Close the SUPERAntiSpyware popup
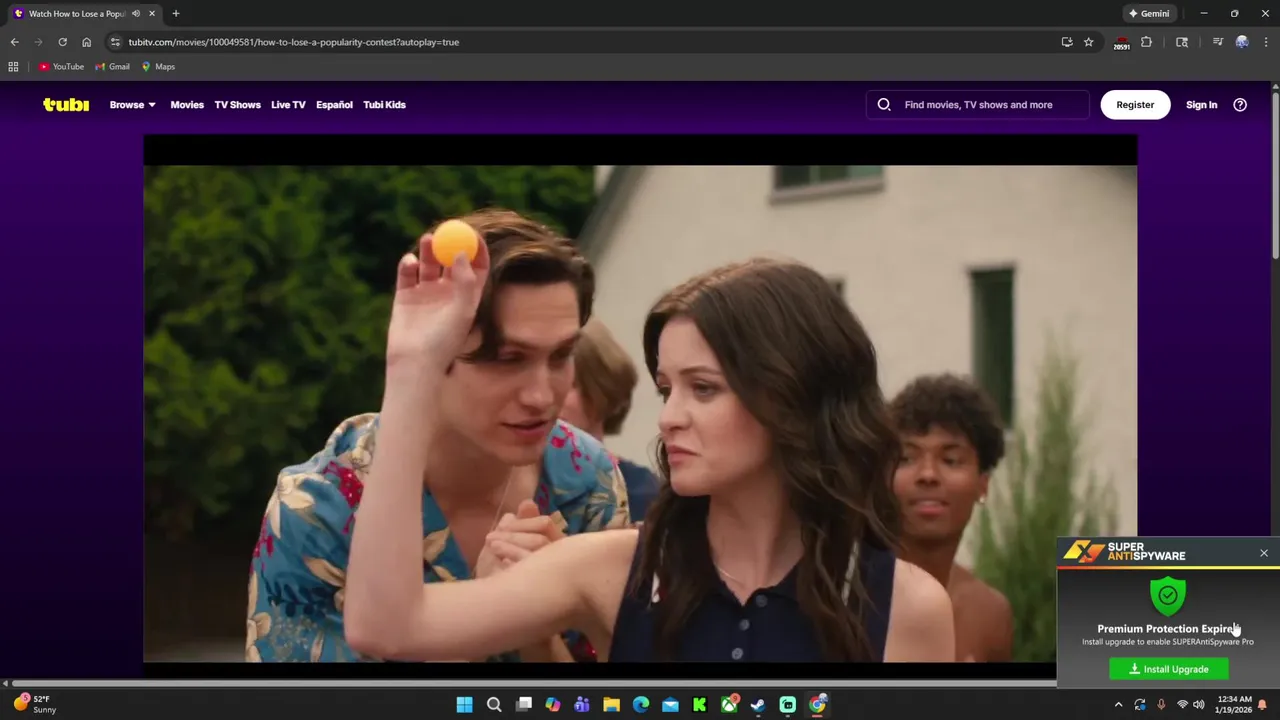Screen dimensions: 1280x720 (1264, 553)
